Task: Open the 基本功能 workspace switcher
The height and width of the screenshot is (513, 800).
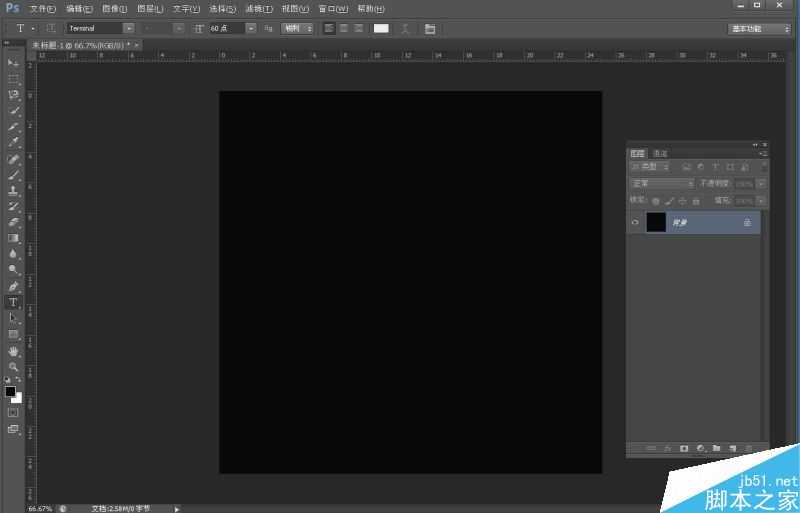Action: click(x=759, y=29)
